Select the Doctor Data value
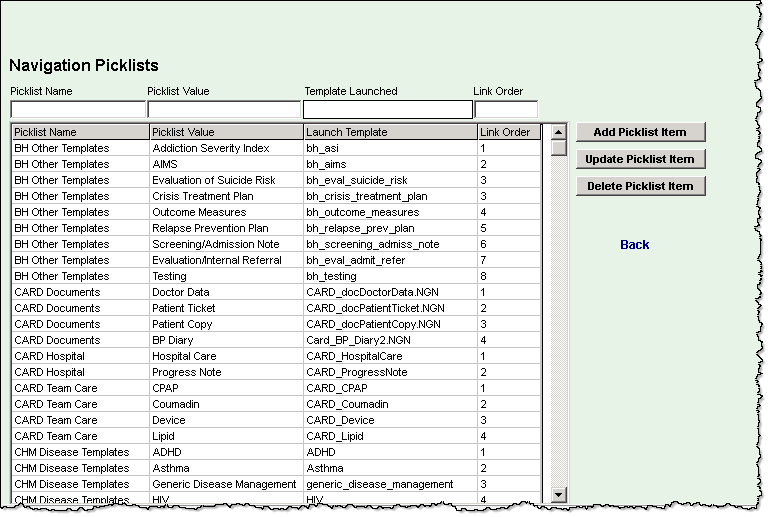The width and height of the screenshot is (769, 517). (x=226, y=292)
